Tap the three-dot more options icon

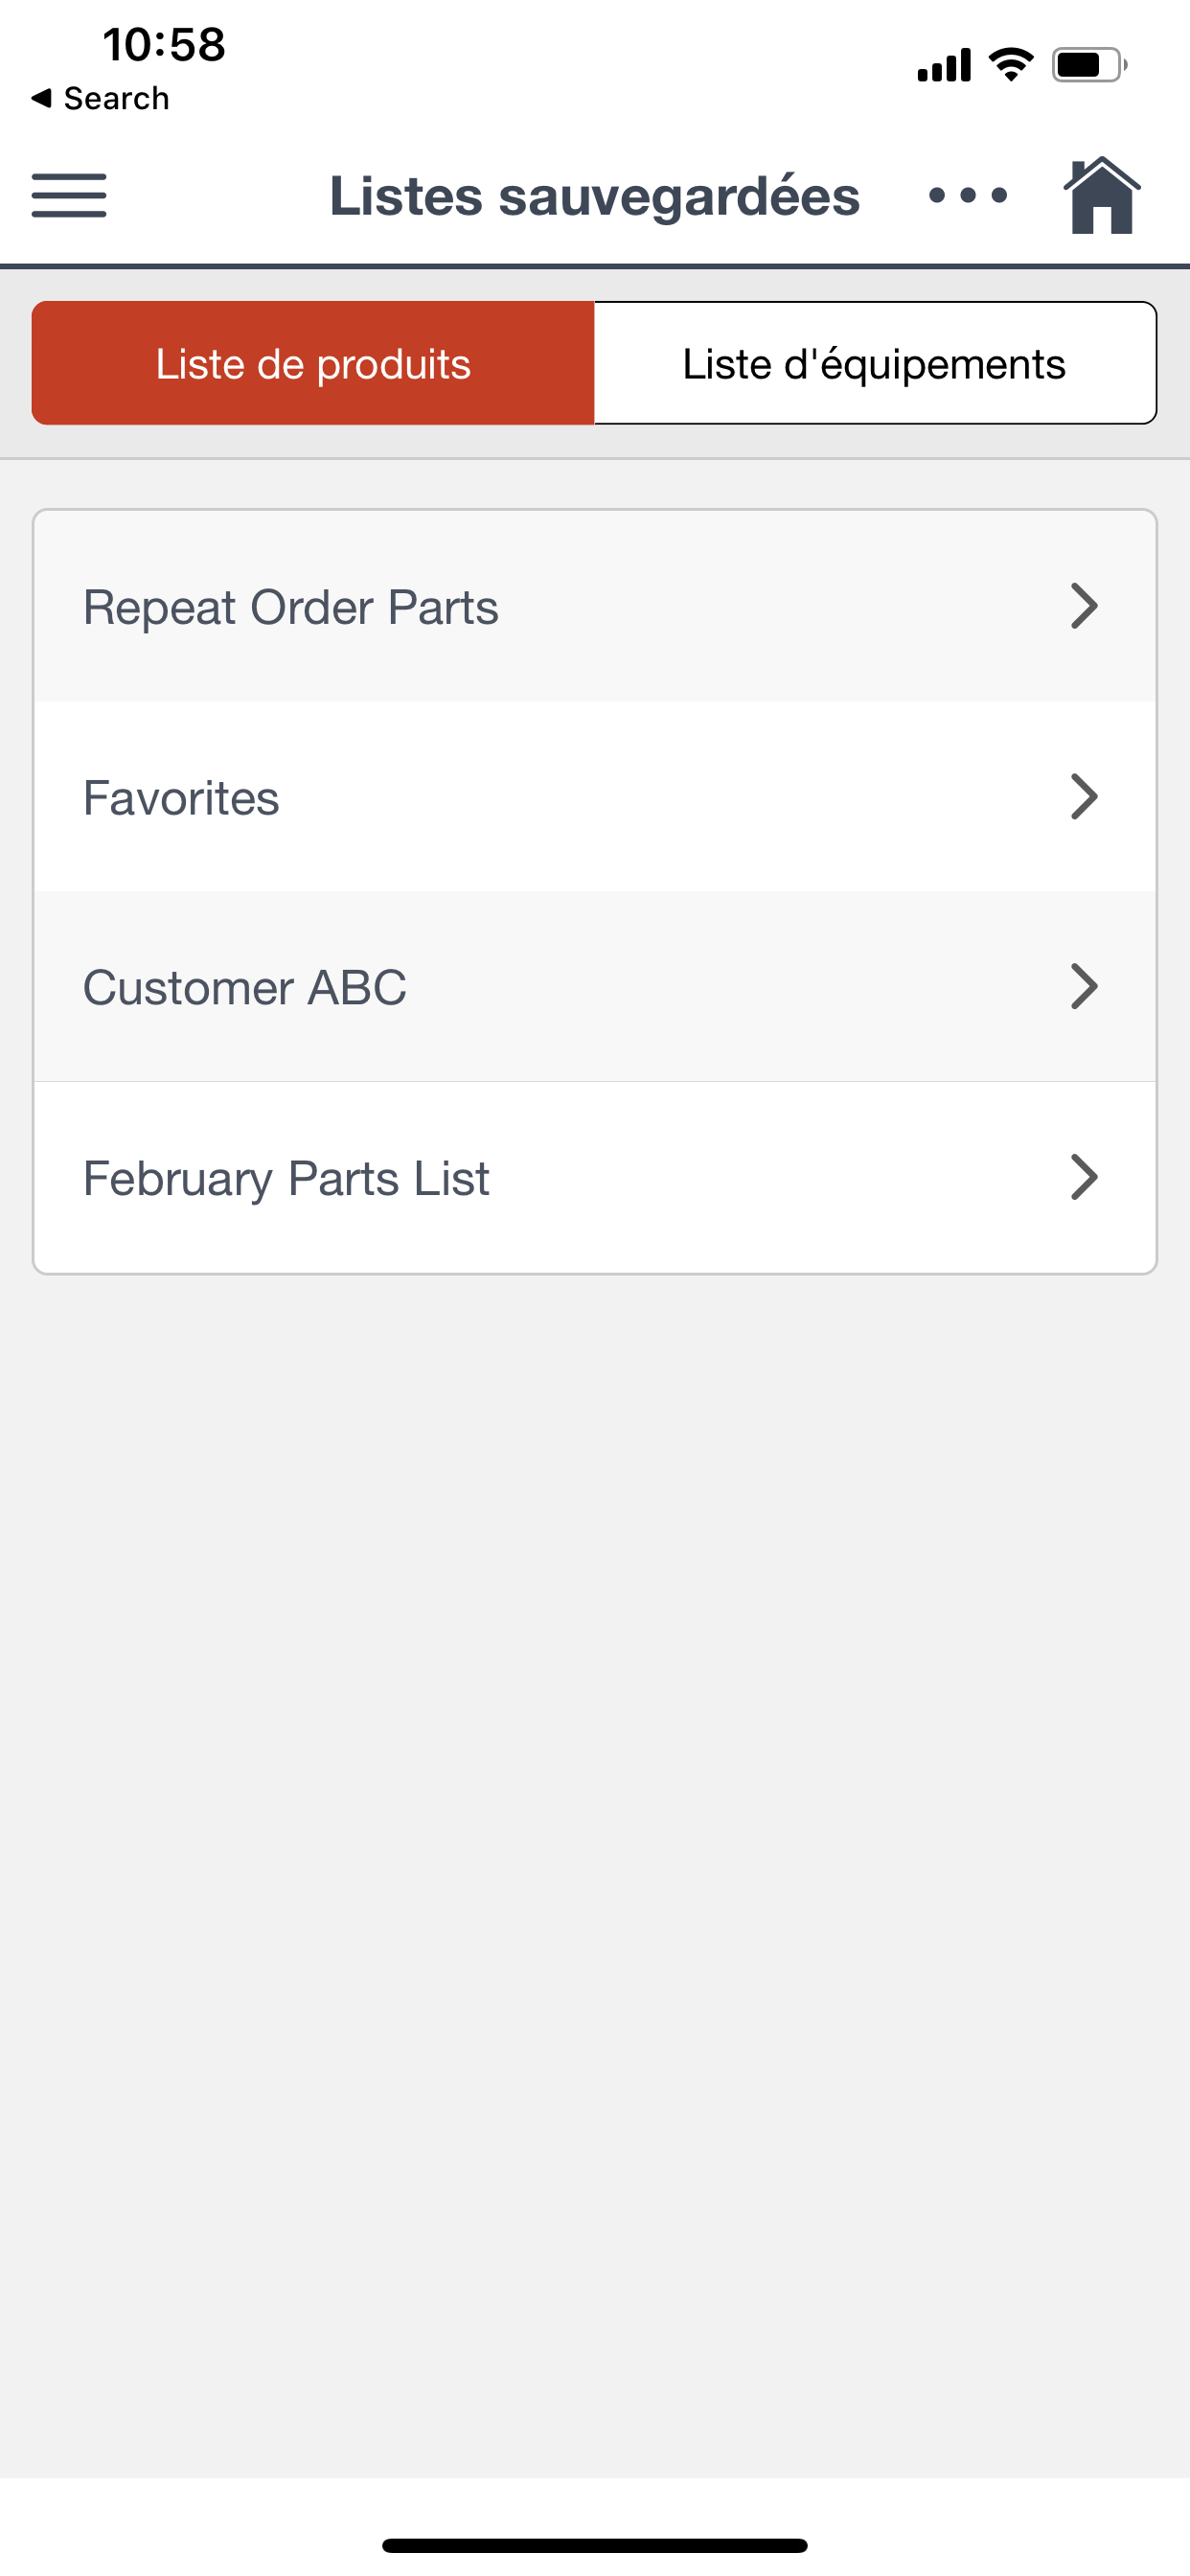(967, 195)
